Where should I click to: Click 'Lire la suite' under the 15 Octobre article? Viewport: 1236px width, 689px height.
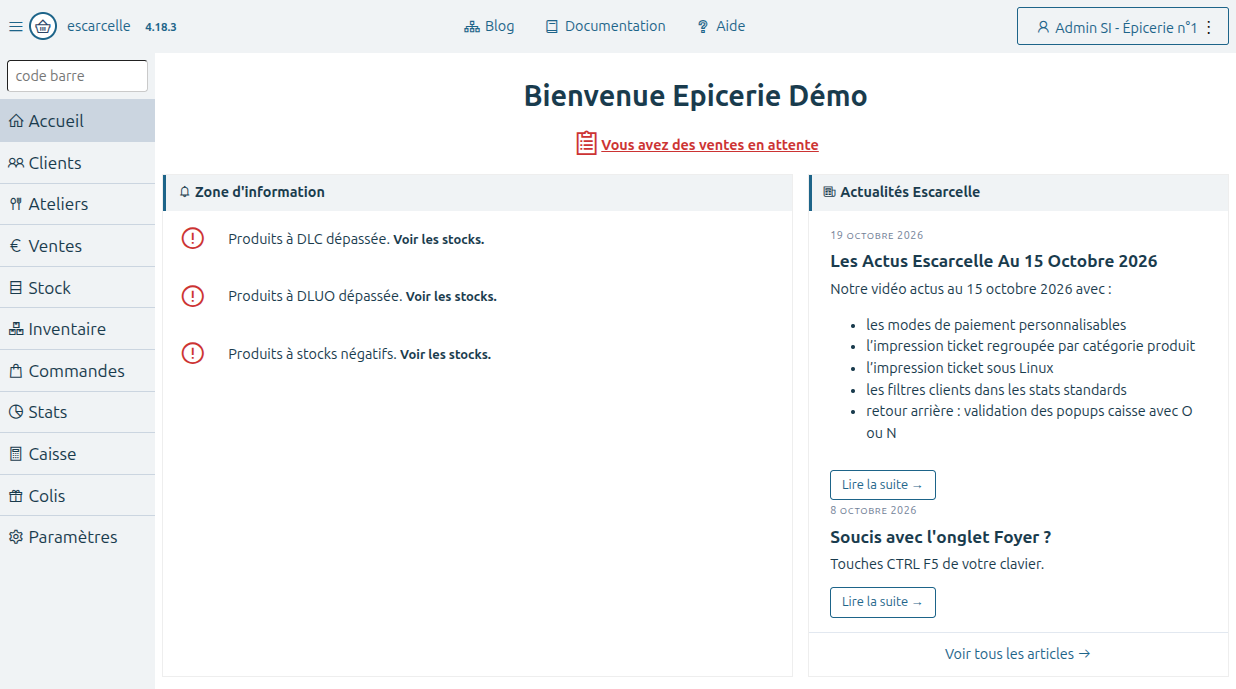click(x=883, y=485)
